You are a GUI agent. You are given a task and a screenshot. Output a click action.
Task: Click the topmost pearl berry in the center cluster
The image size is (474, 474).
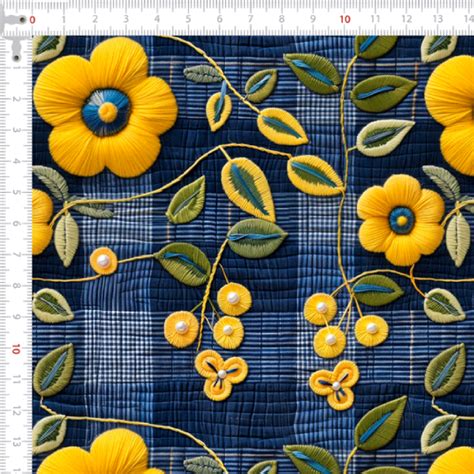[x=234, y=299]
